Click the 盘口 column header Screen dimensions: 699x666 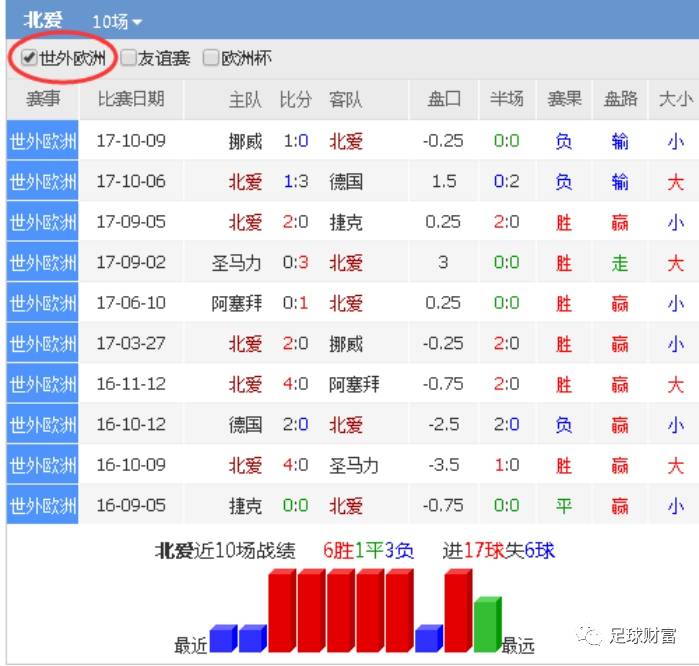coord(444,99)
